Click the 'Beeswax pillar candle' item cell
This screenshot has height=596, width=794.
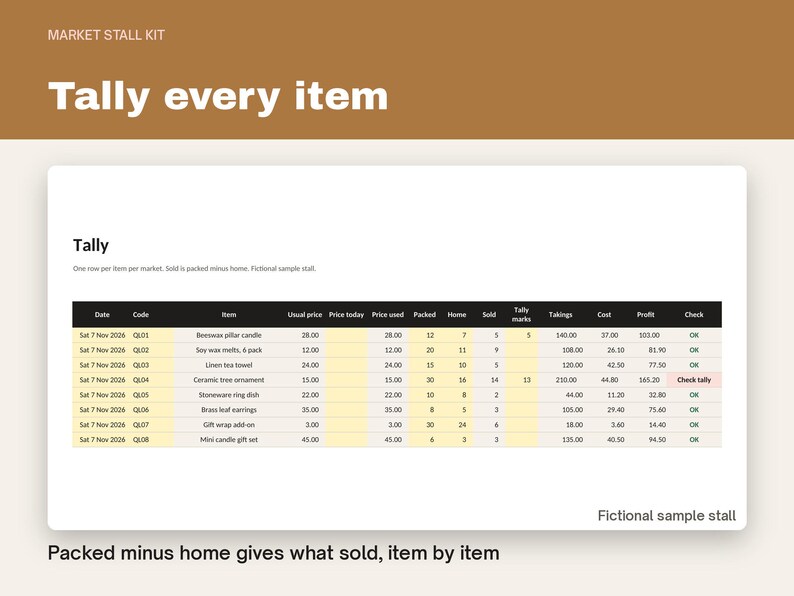[x=229, y=335]
